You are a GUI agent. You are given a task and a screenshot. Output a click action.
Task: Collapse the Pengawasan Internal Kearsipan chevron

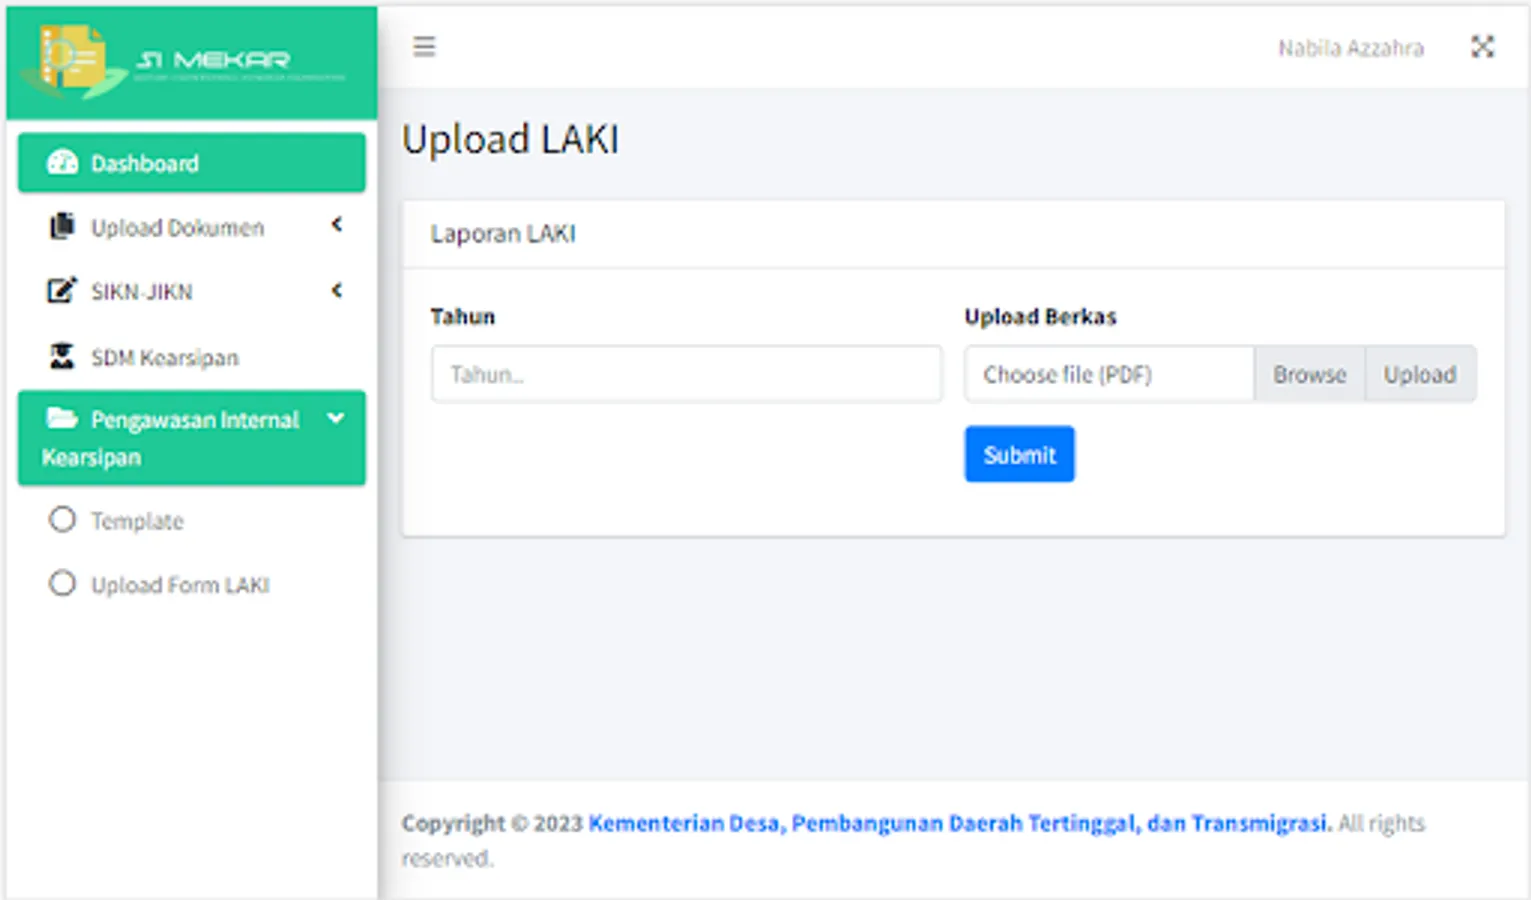336,418
